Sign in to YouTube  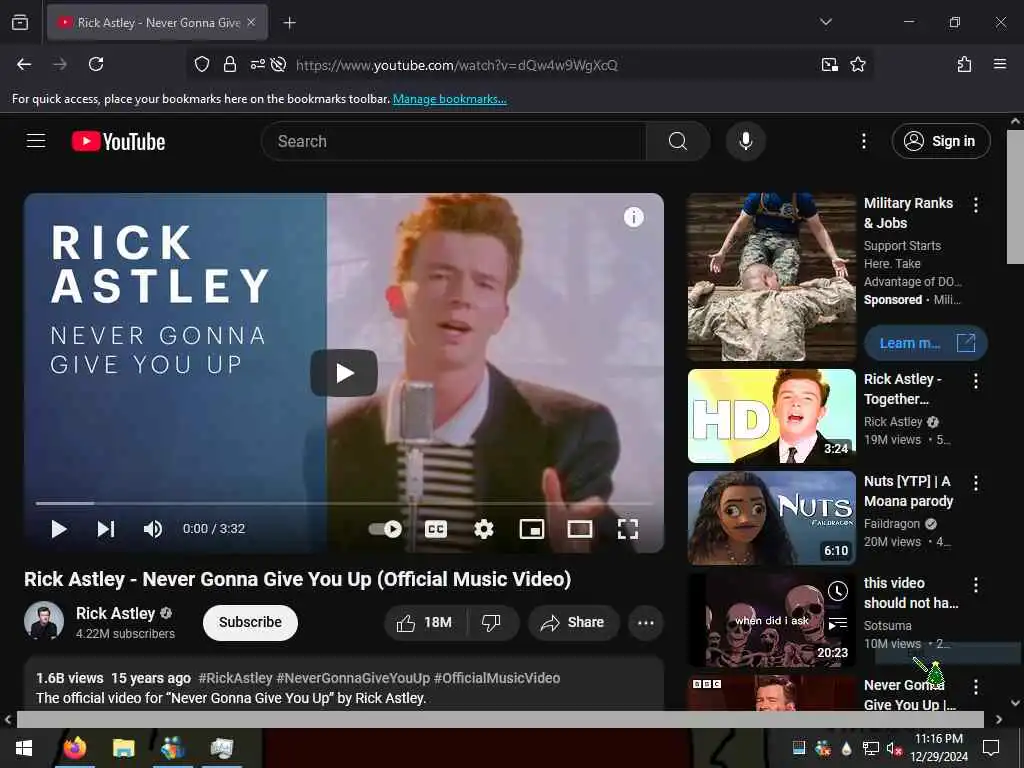941,141
